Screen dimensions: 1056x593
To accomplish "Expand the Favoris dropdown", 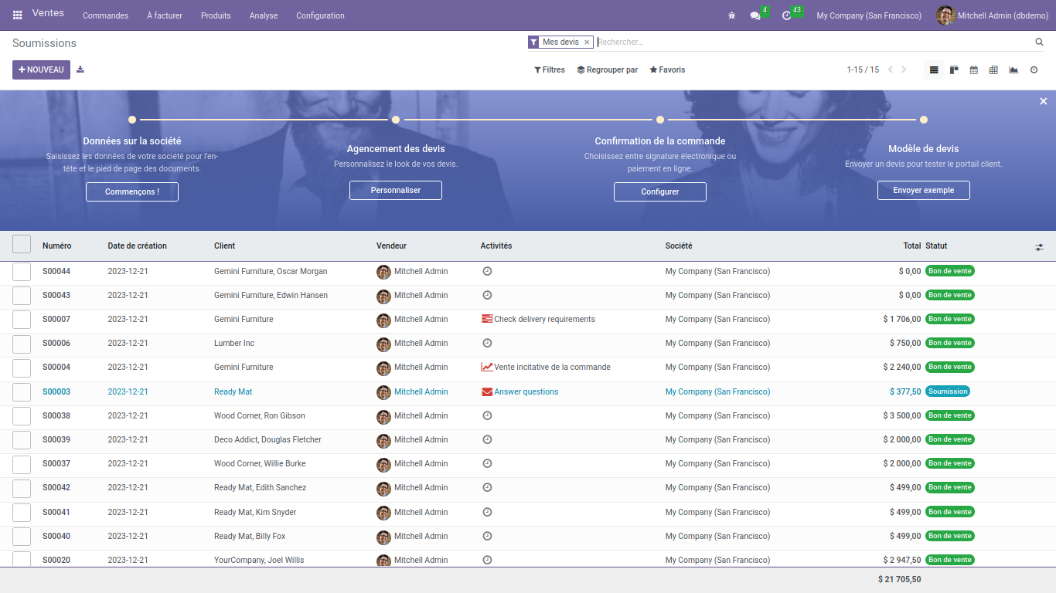I will point(667,70).
